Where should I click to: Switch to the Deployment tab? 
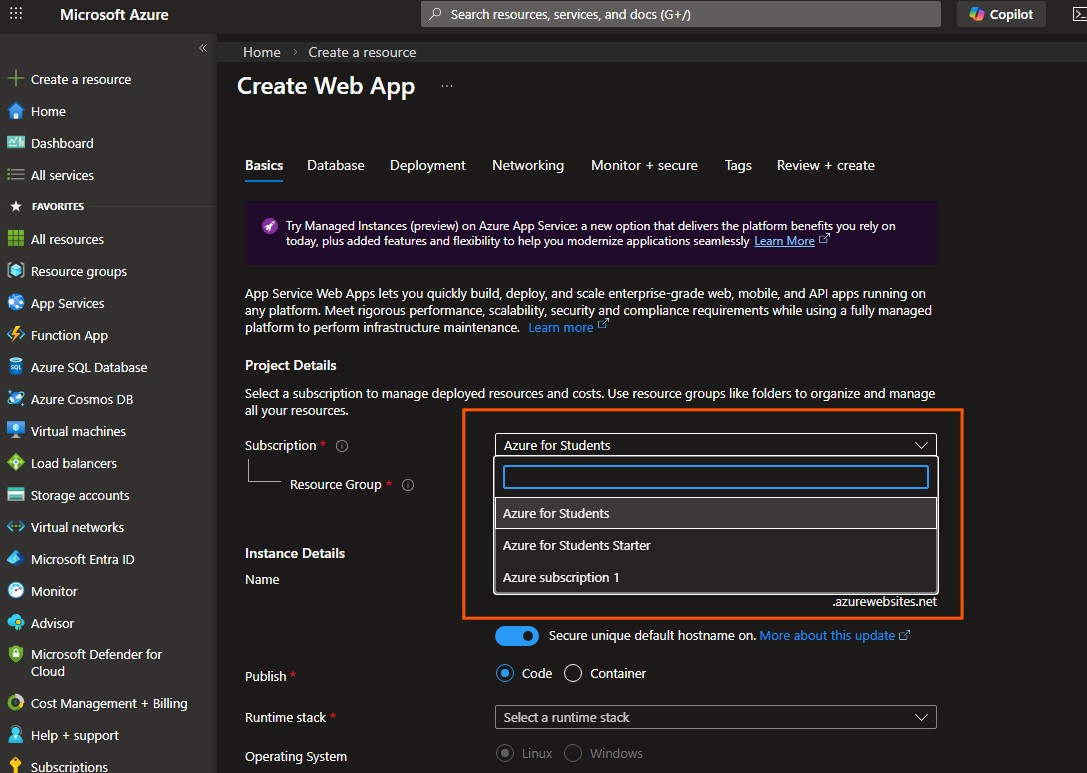(x=428, y=166)
